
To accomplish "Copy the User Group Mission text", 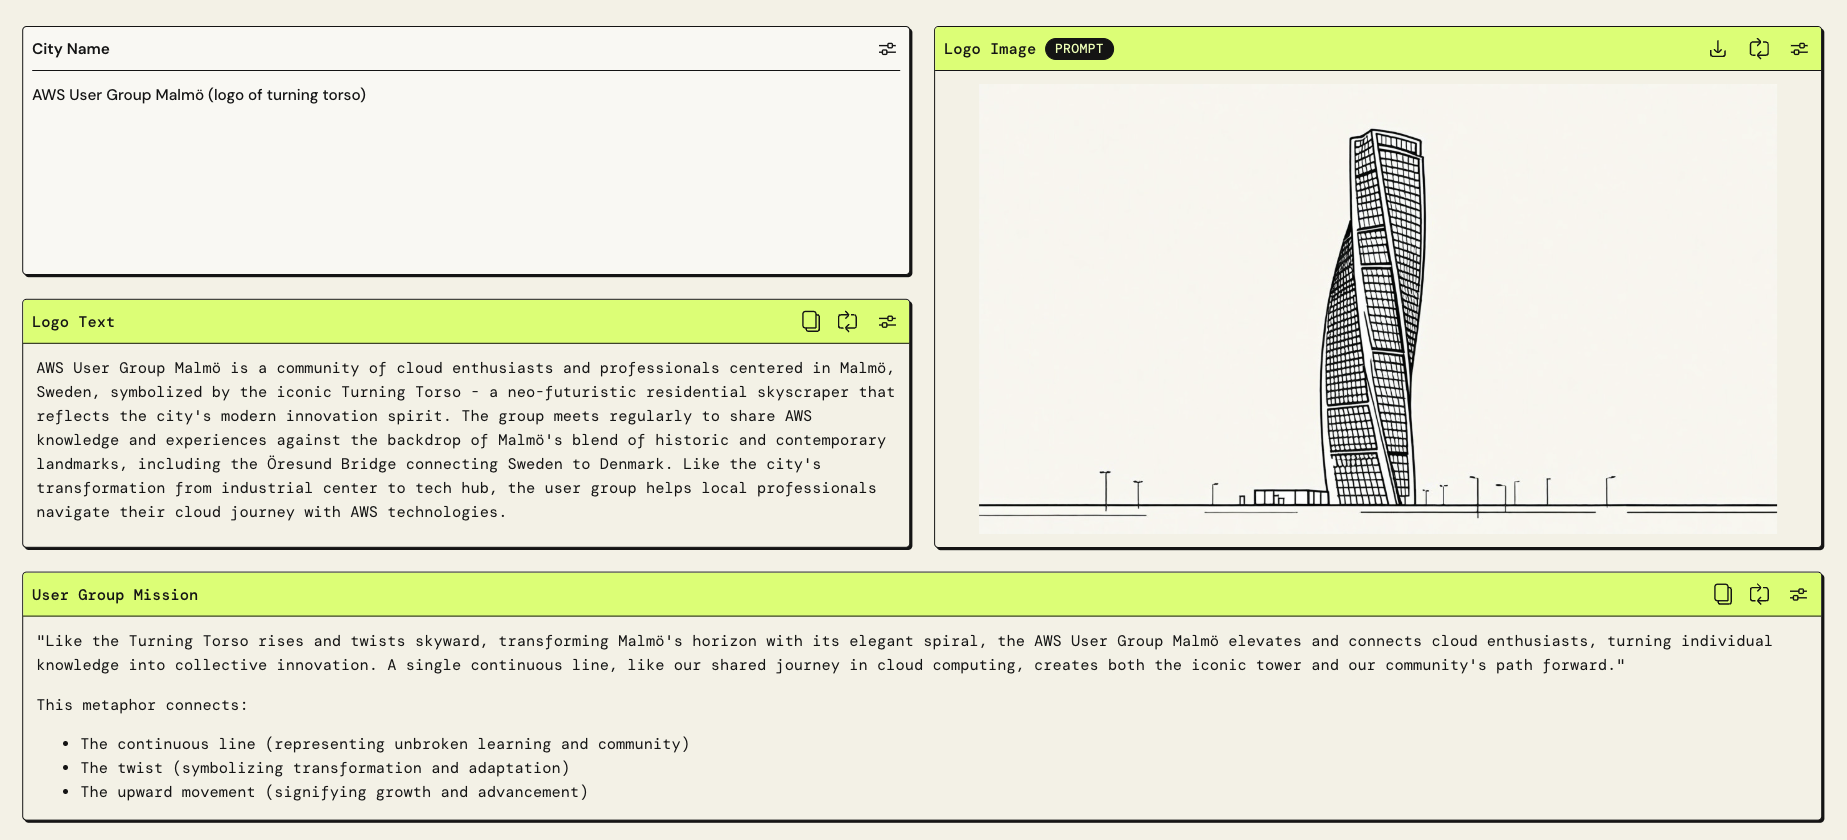I will [x=1722, y=594].
